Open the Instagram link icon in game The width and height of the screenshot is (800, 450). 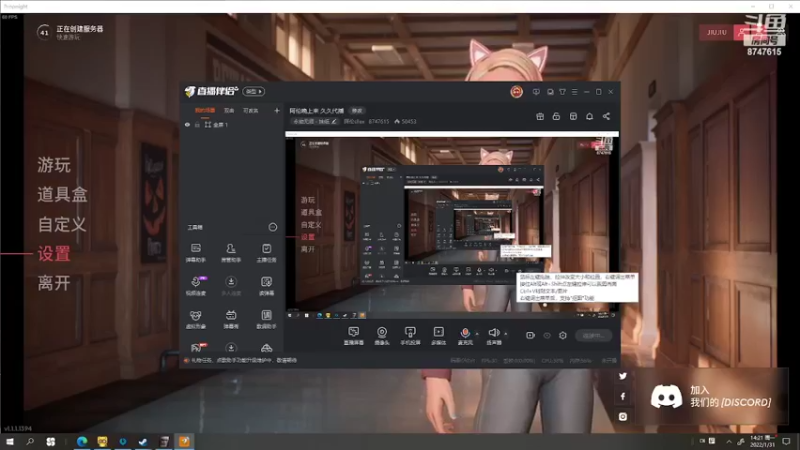622,416
